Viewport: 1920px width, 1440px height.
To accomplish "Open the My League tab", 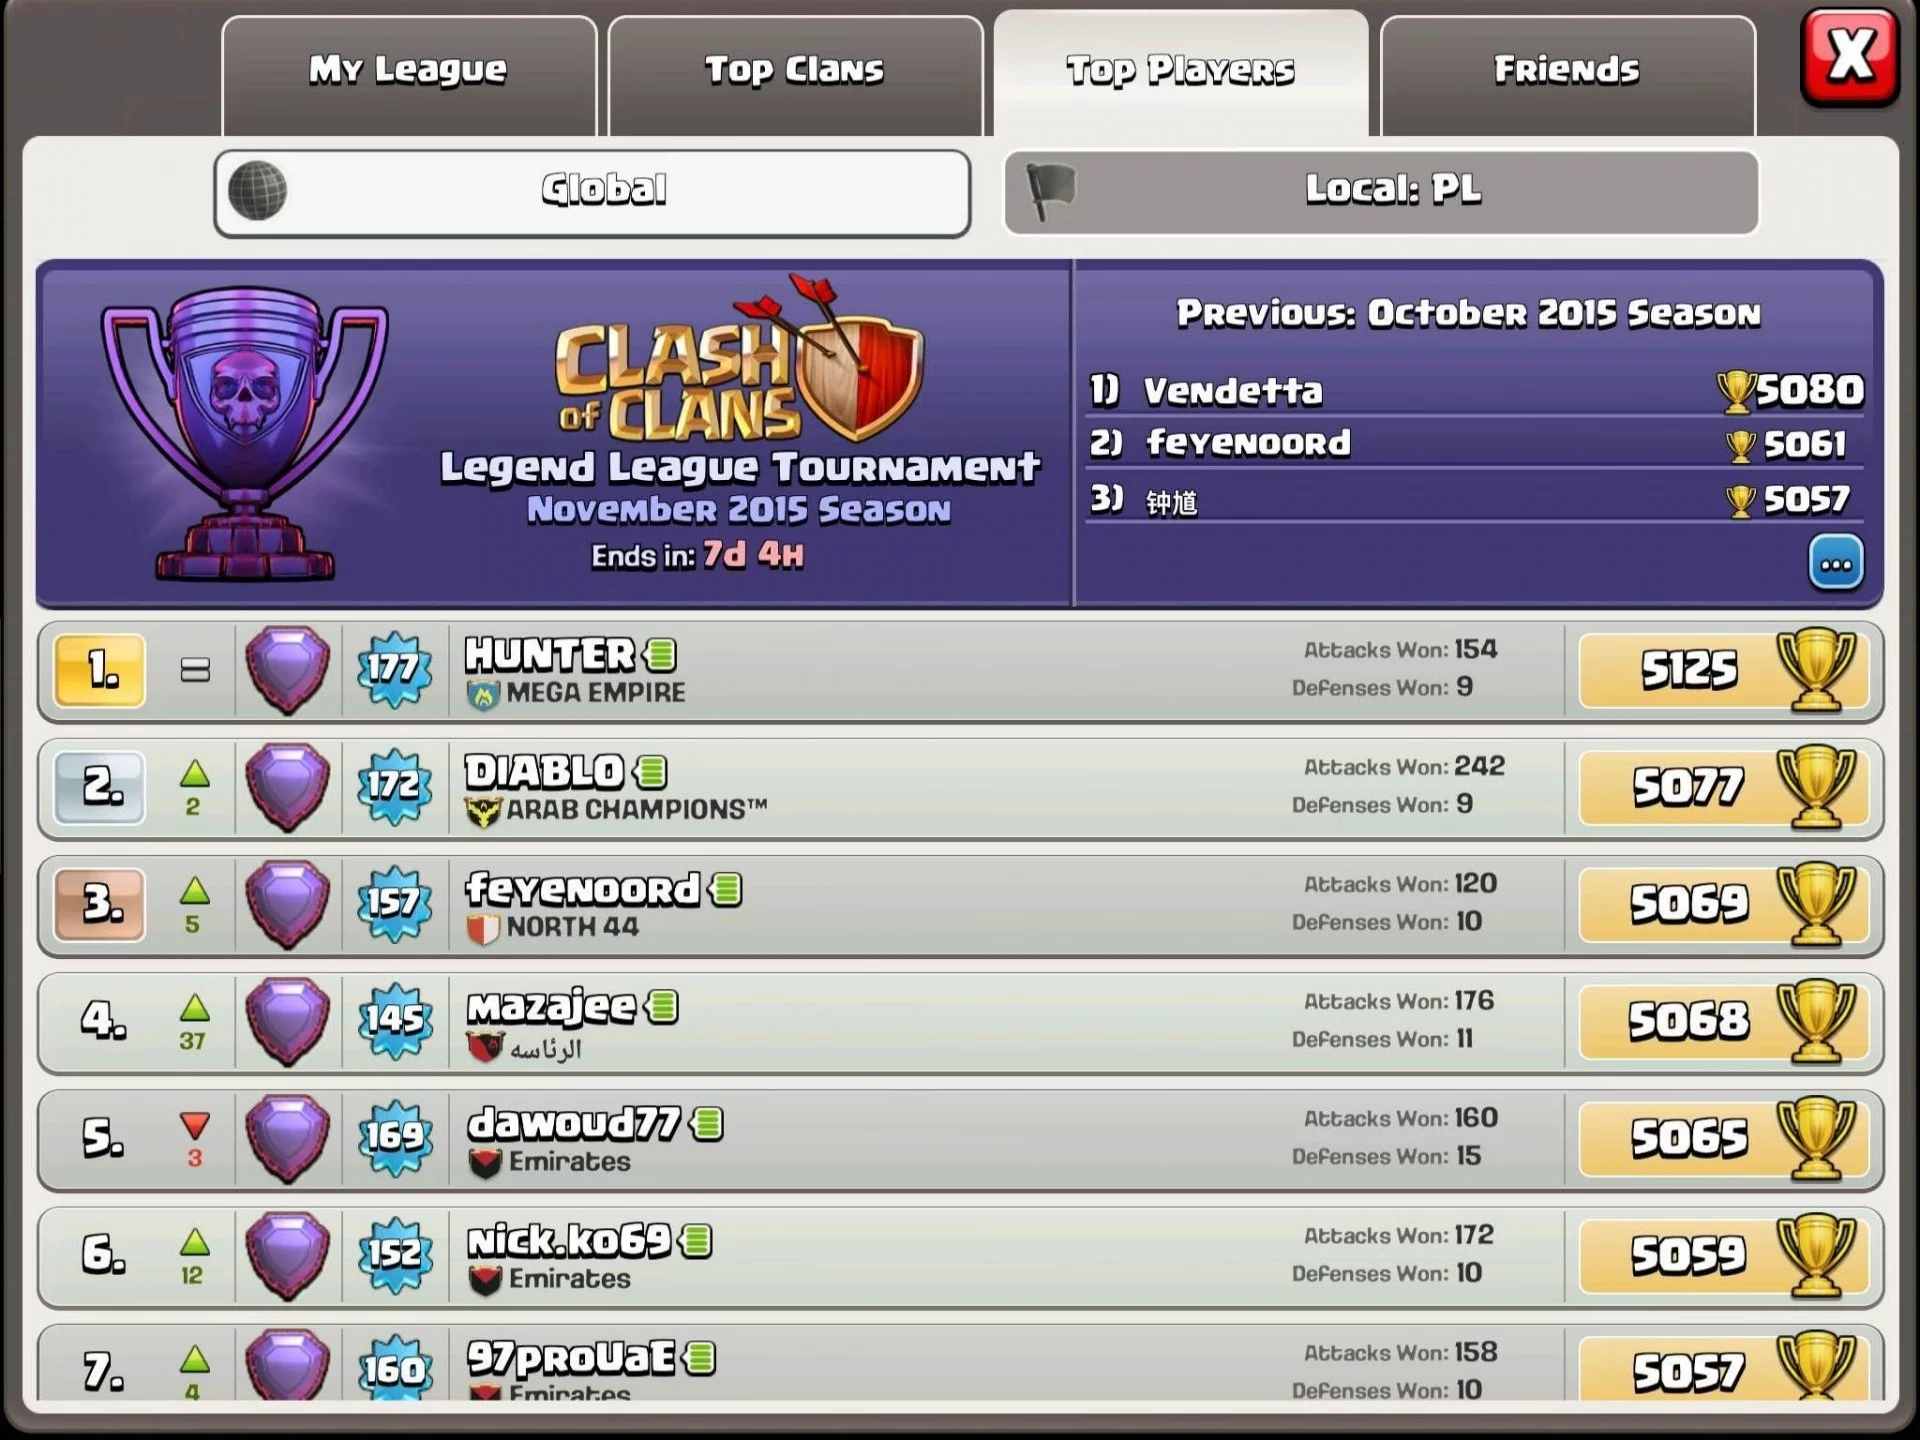I will (409, 75).
